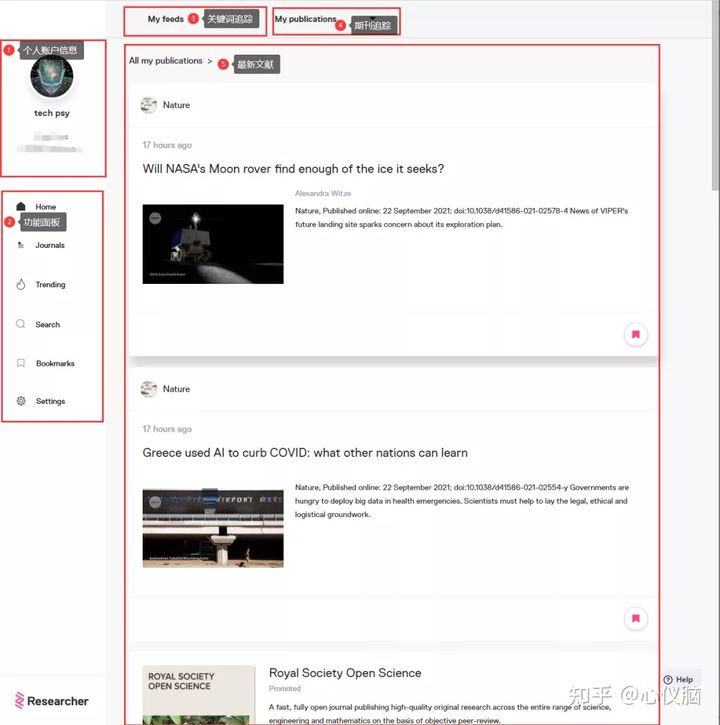The height and width of the screenshot is (725, 720).
Task: Click the author name Alexandra Witze
Action: (323, 193)
